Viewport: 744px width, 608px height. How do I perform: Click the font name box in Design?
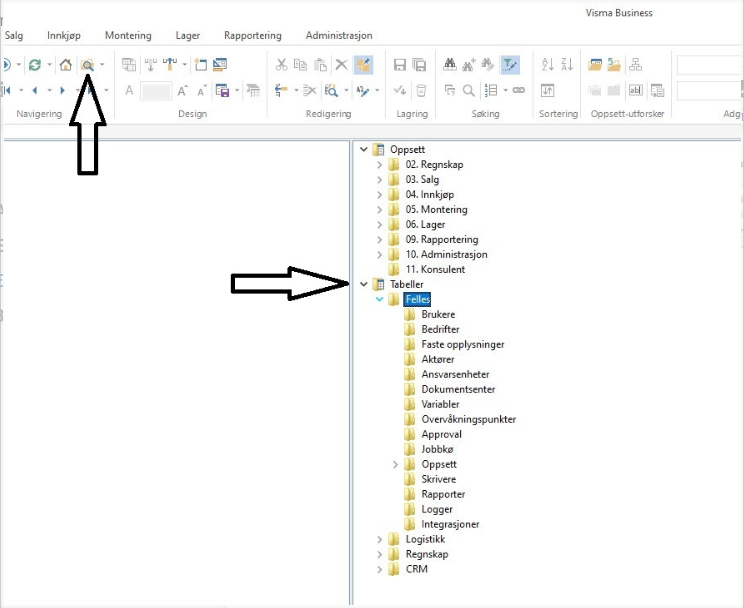coord(156,91)
